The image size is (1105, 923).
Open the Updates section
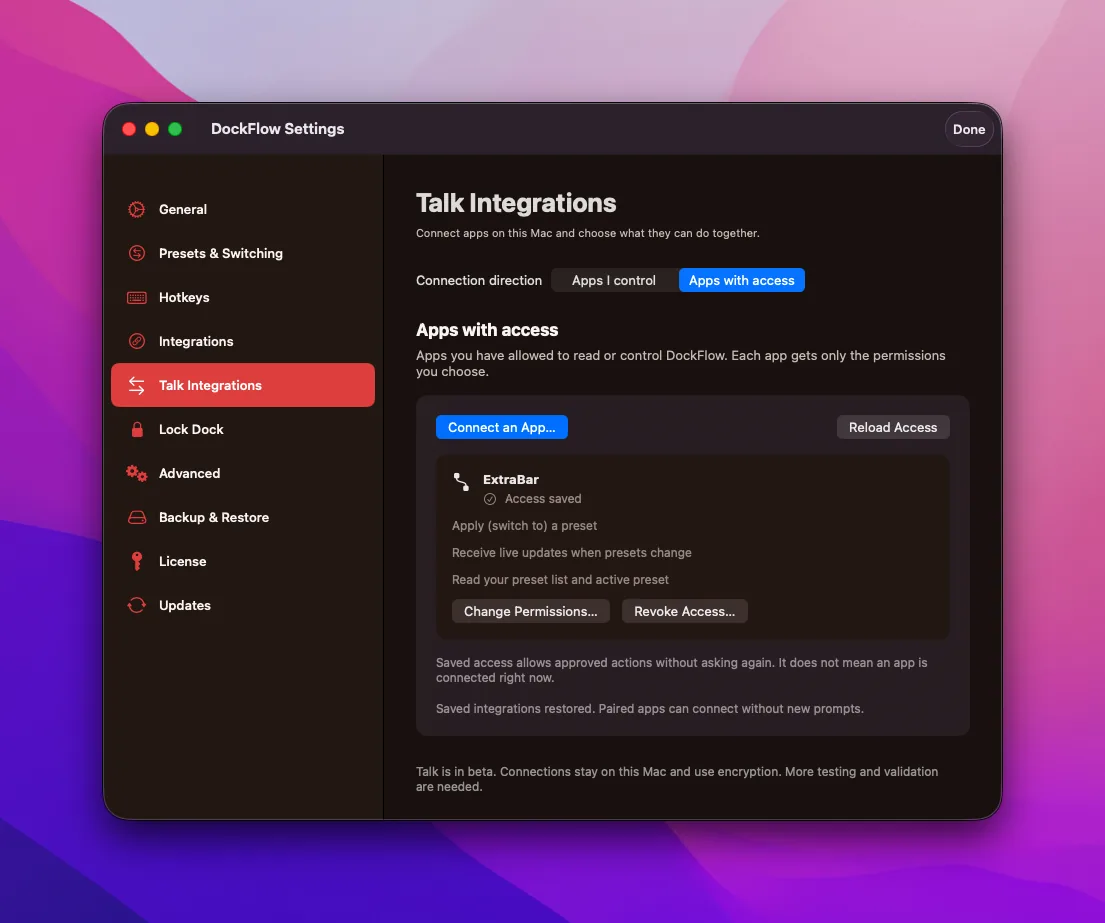242,605
